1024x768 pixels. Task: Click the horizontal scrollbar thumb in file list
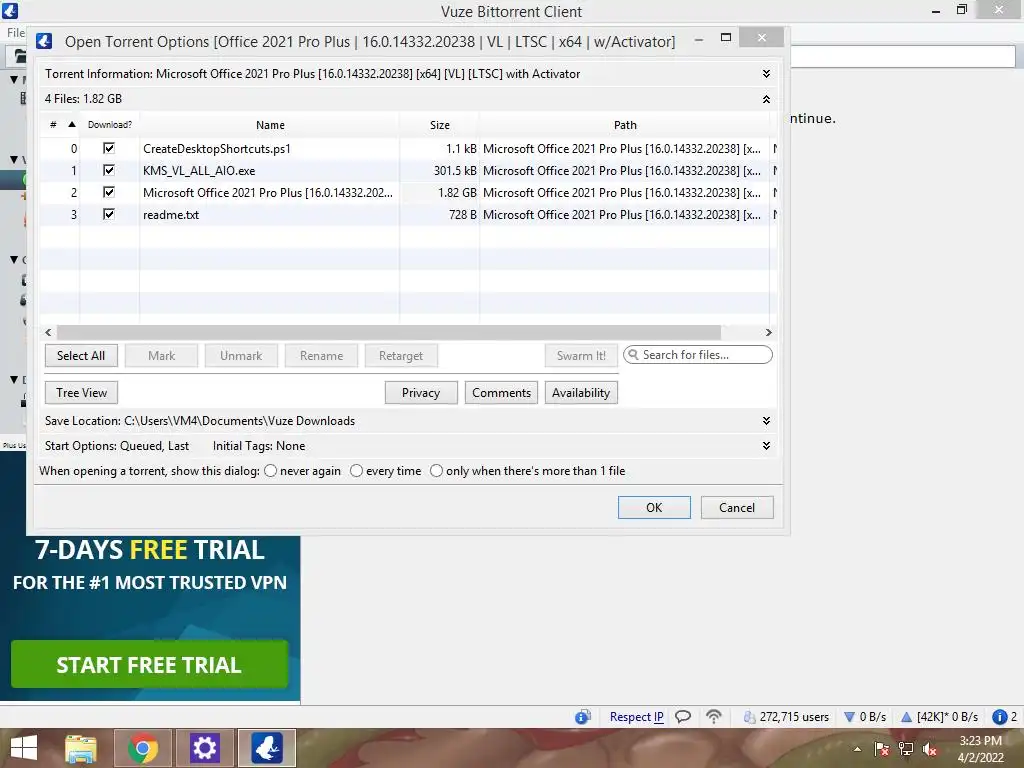tap(389, 332)
